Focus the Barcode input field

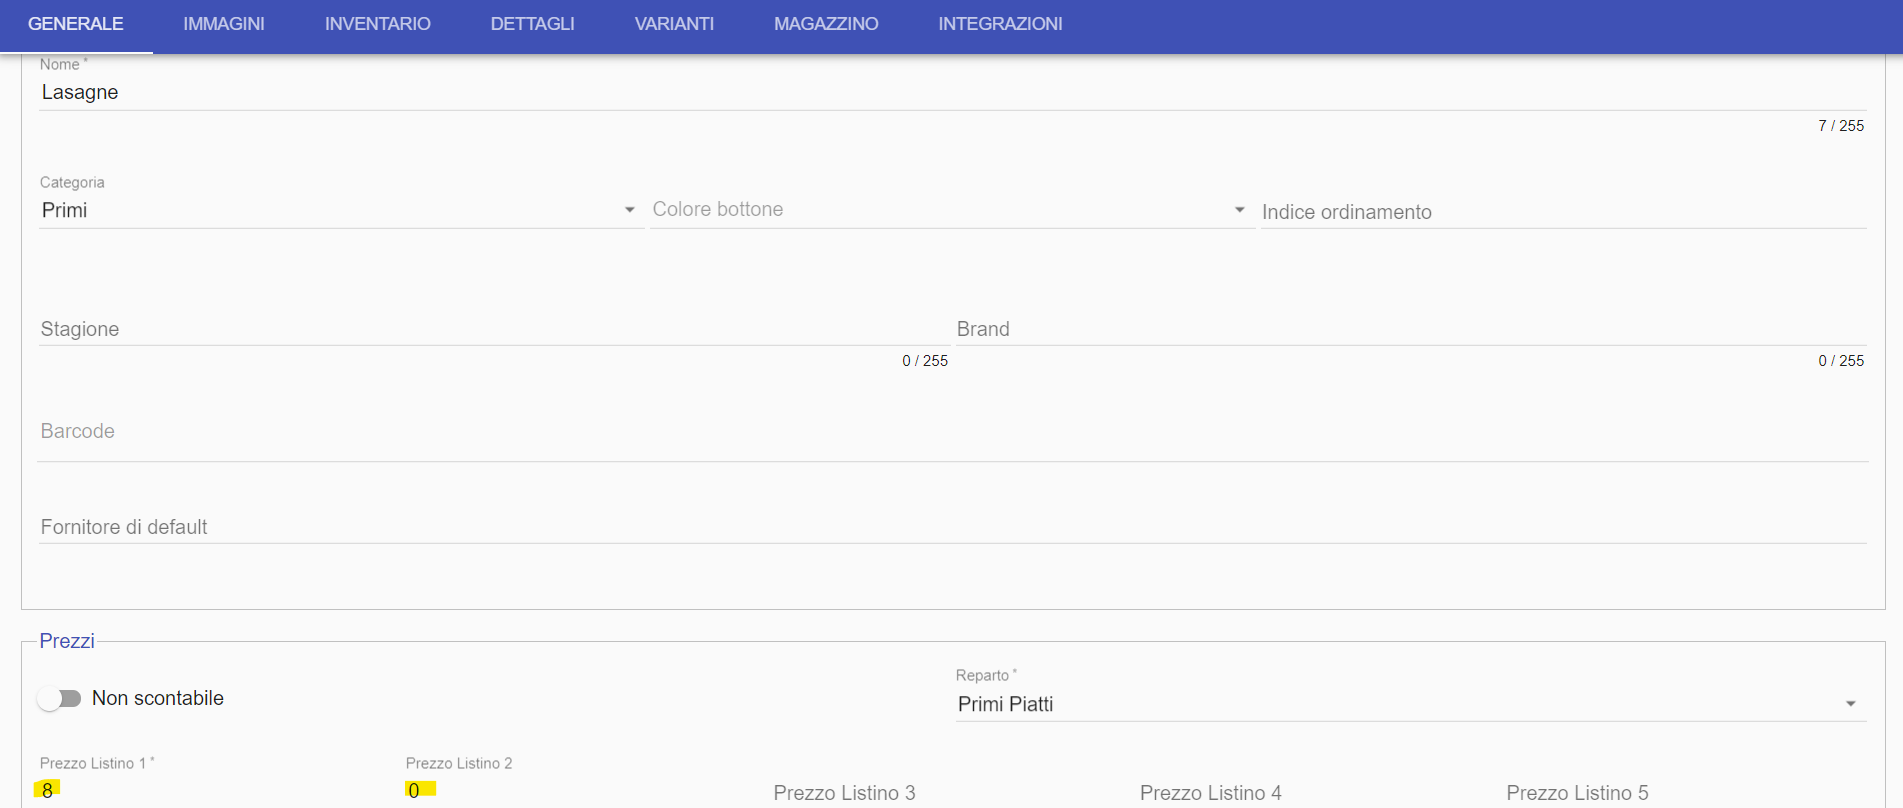click(952, 432)
